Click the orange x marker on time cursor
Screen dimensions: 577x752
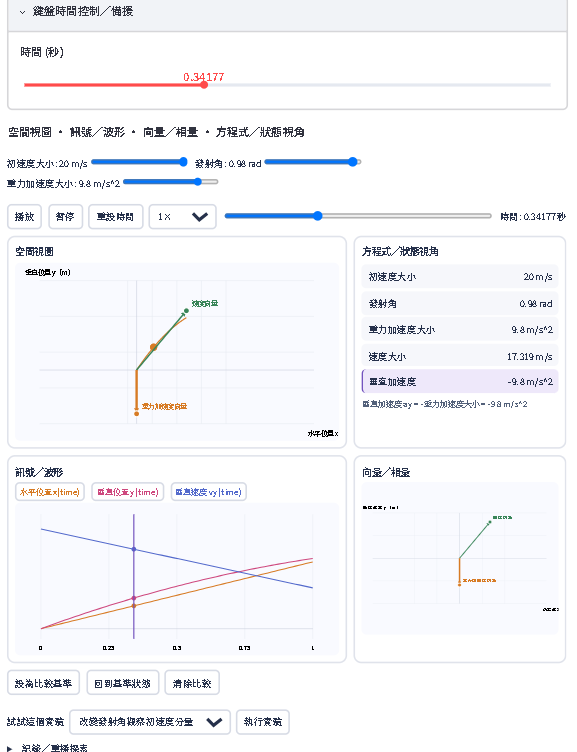(134, 606)
